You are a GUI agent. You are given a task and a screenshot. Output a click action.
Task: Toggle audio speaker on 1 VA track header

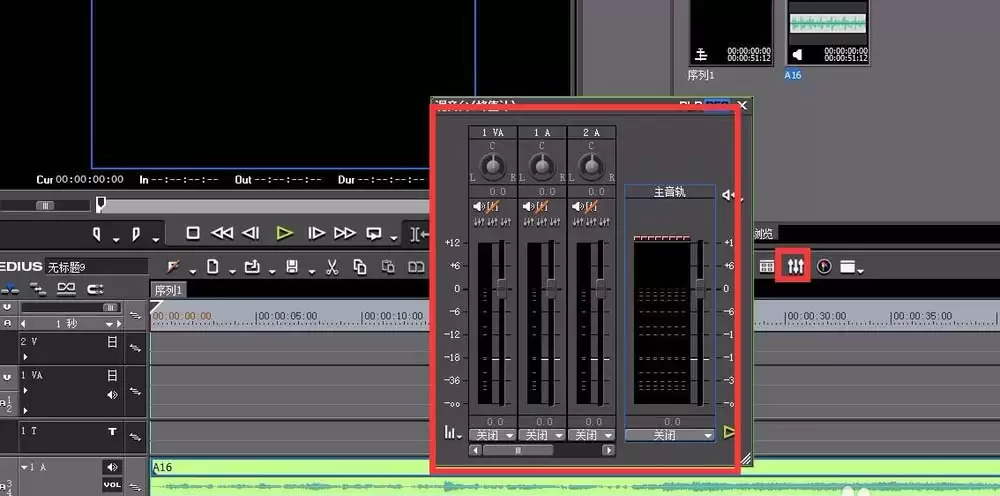[x=112, y=395]
